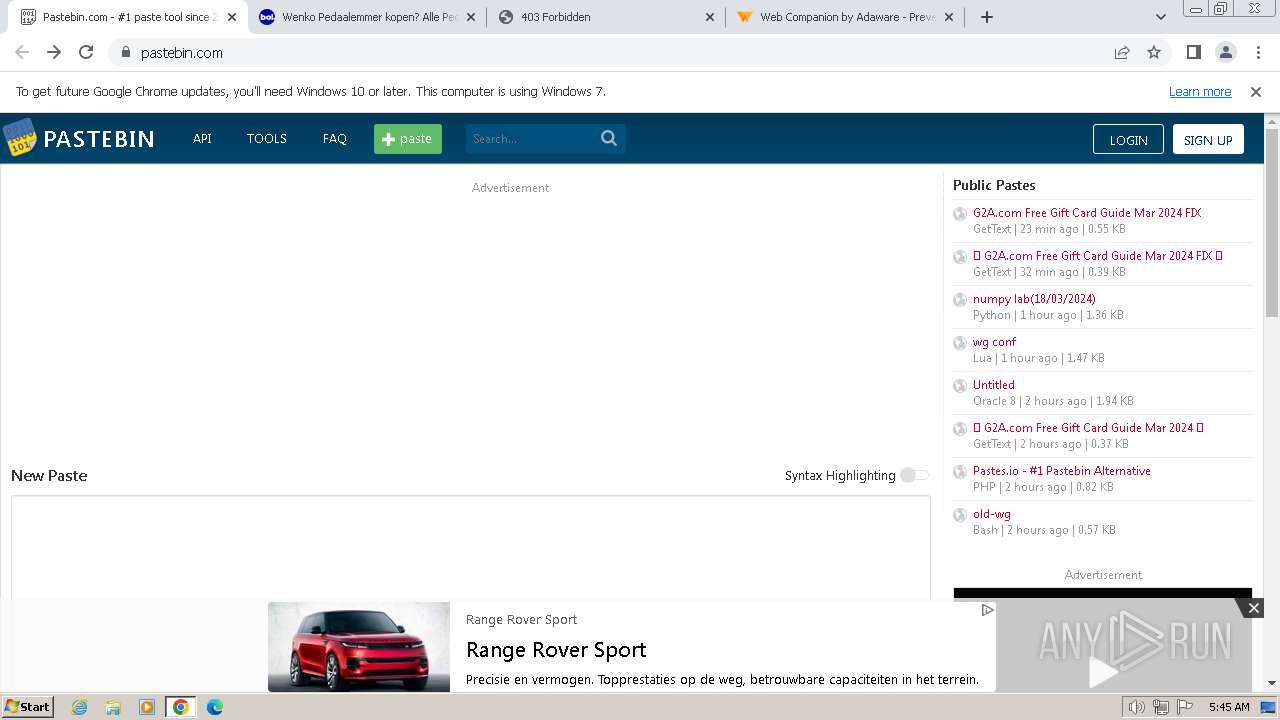1280x720 pixels.
Task: Switch to 403 Forbidden tab
Action: 606,17
